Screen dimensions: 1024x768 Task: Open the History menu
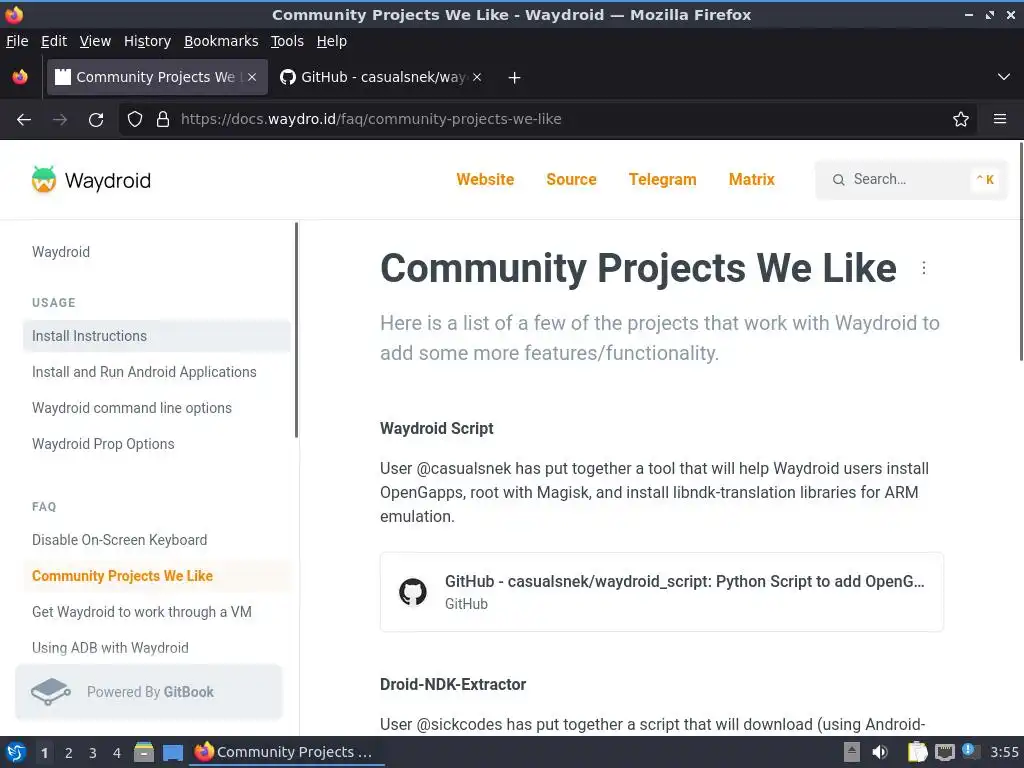coord(148,41)
